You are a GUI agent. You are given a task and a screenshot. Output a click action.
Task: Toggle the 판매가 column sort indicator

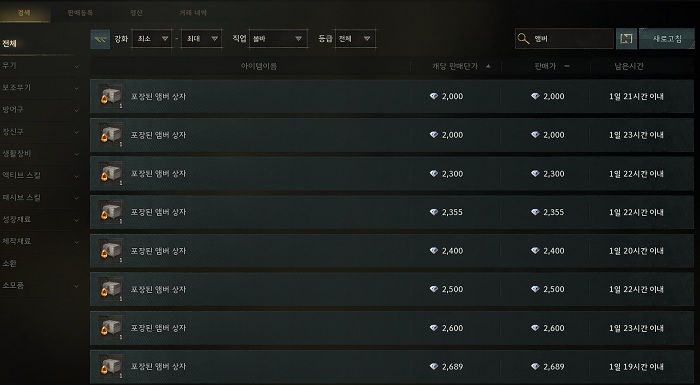[567, 66]
